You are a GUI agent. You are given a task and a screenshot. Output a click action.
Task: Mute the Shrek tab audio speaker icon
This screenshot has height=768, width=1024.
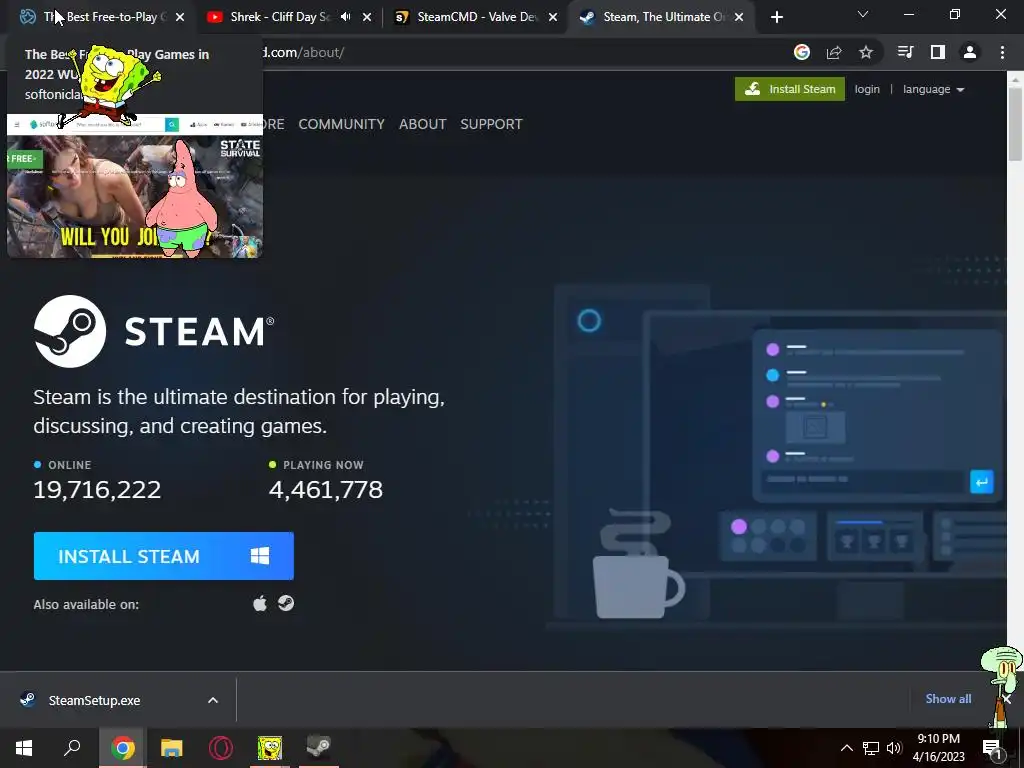(x=345, y=17)
